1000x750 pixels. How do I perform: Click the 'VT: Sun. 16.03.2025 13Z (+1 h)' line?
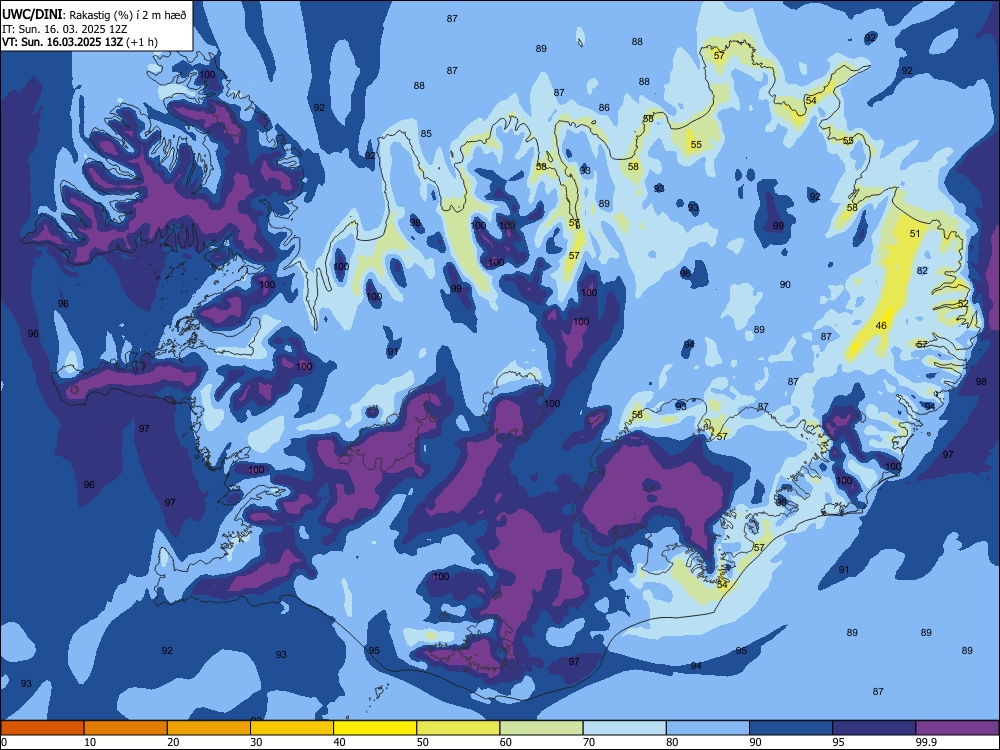pos(80,42)
